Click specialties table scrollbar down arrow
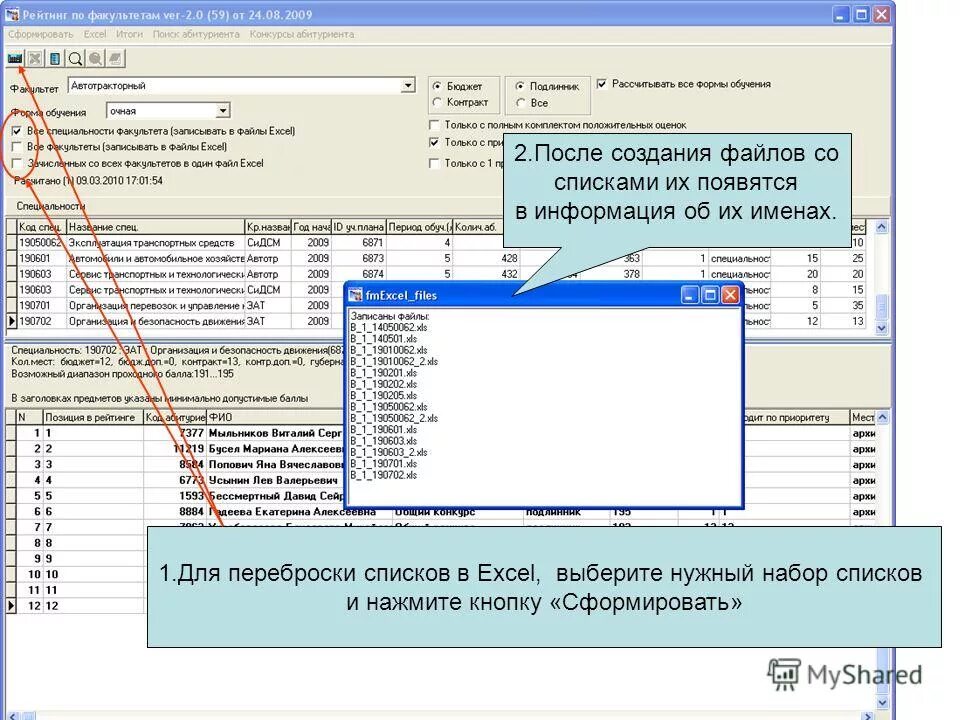 click(882, 328)
